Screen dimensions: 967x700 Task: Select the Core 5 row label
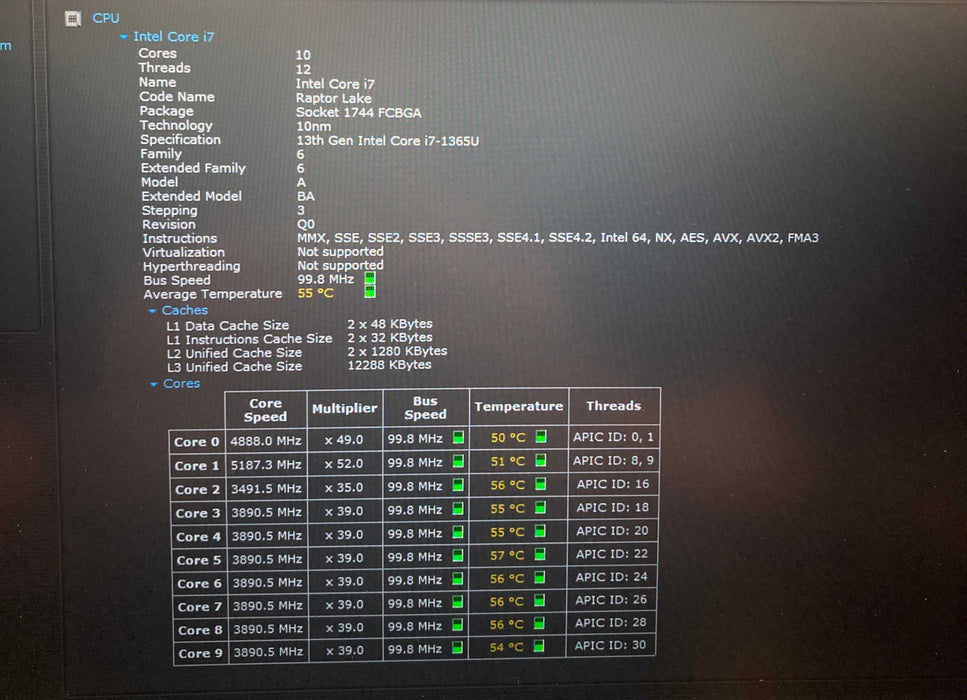point(199,561)
